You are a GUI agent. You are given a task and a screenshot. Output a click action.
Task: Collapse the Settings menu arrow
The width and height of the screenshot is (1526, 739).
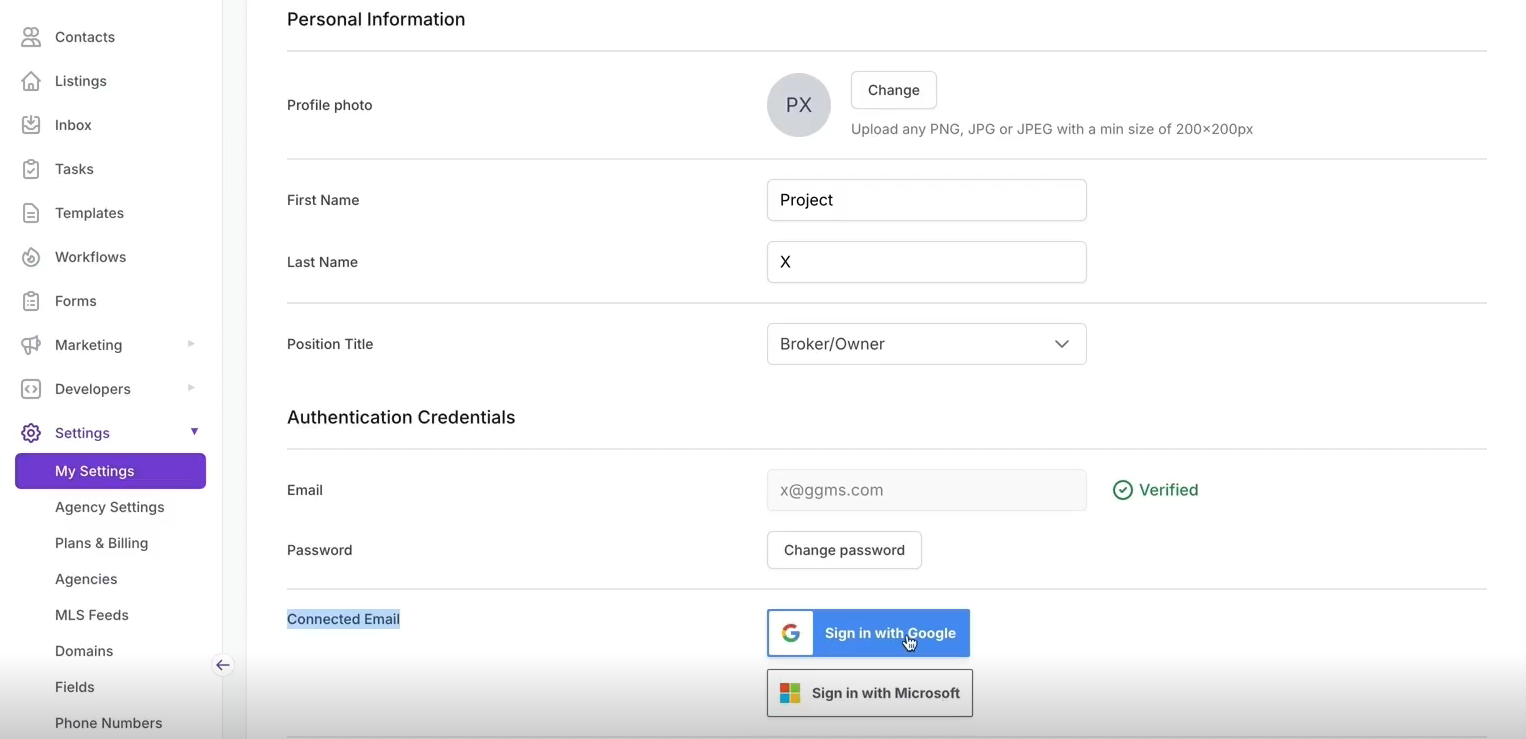pos(194,432)
